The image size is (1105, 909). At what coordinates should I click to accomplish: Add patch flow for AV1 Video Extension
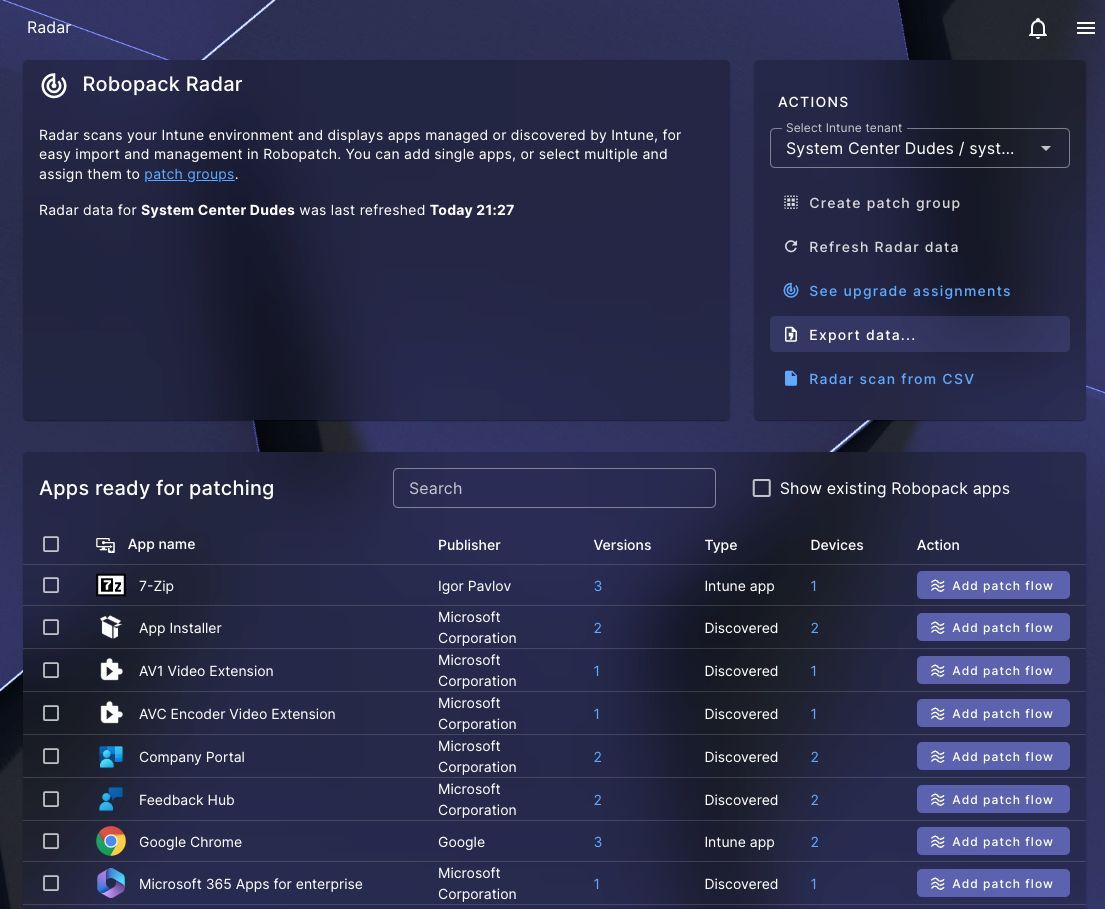(x=992, y=670)
